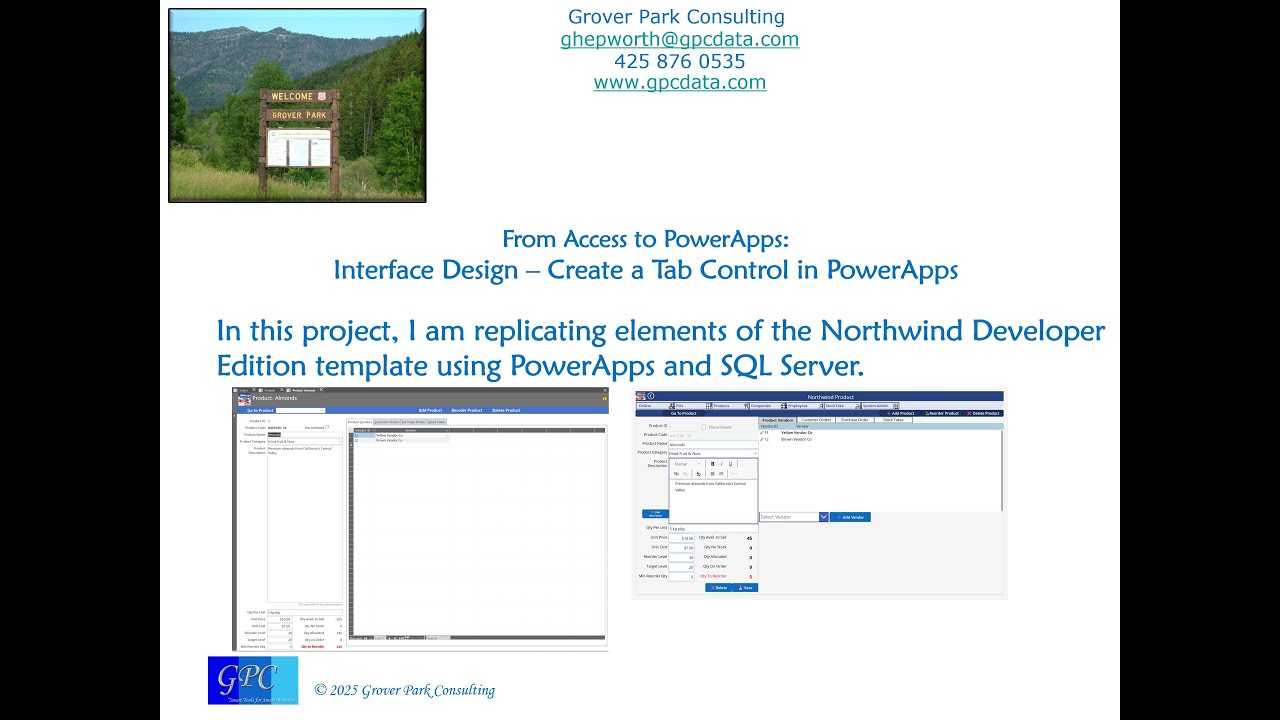The width and height of the screenshot is (1280, 720).
Task: Click Go To Product in PowerApps screenshot
Action: click(684, 413)
